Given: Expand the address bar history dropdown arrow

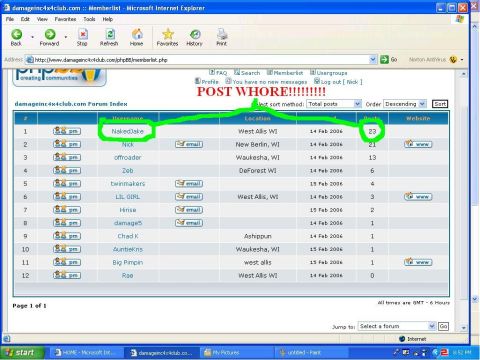Looking at the screenshot, I should (x=373, y=60).
